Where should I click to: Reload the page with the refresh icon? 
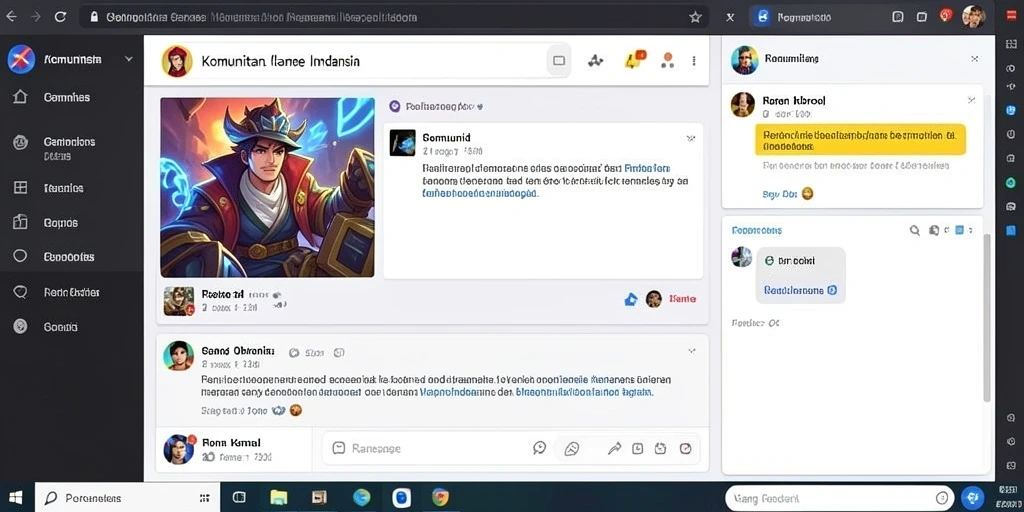click(60, 17)
